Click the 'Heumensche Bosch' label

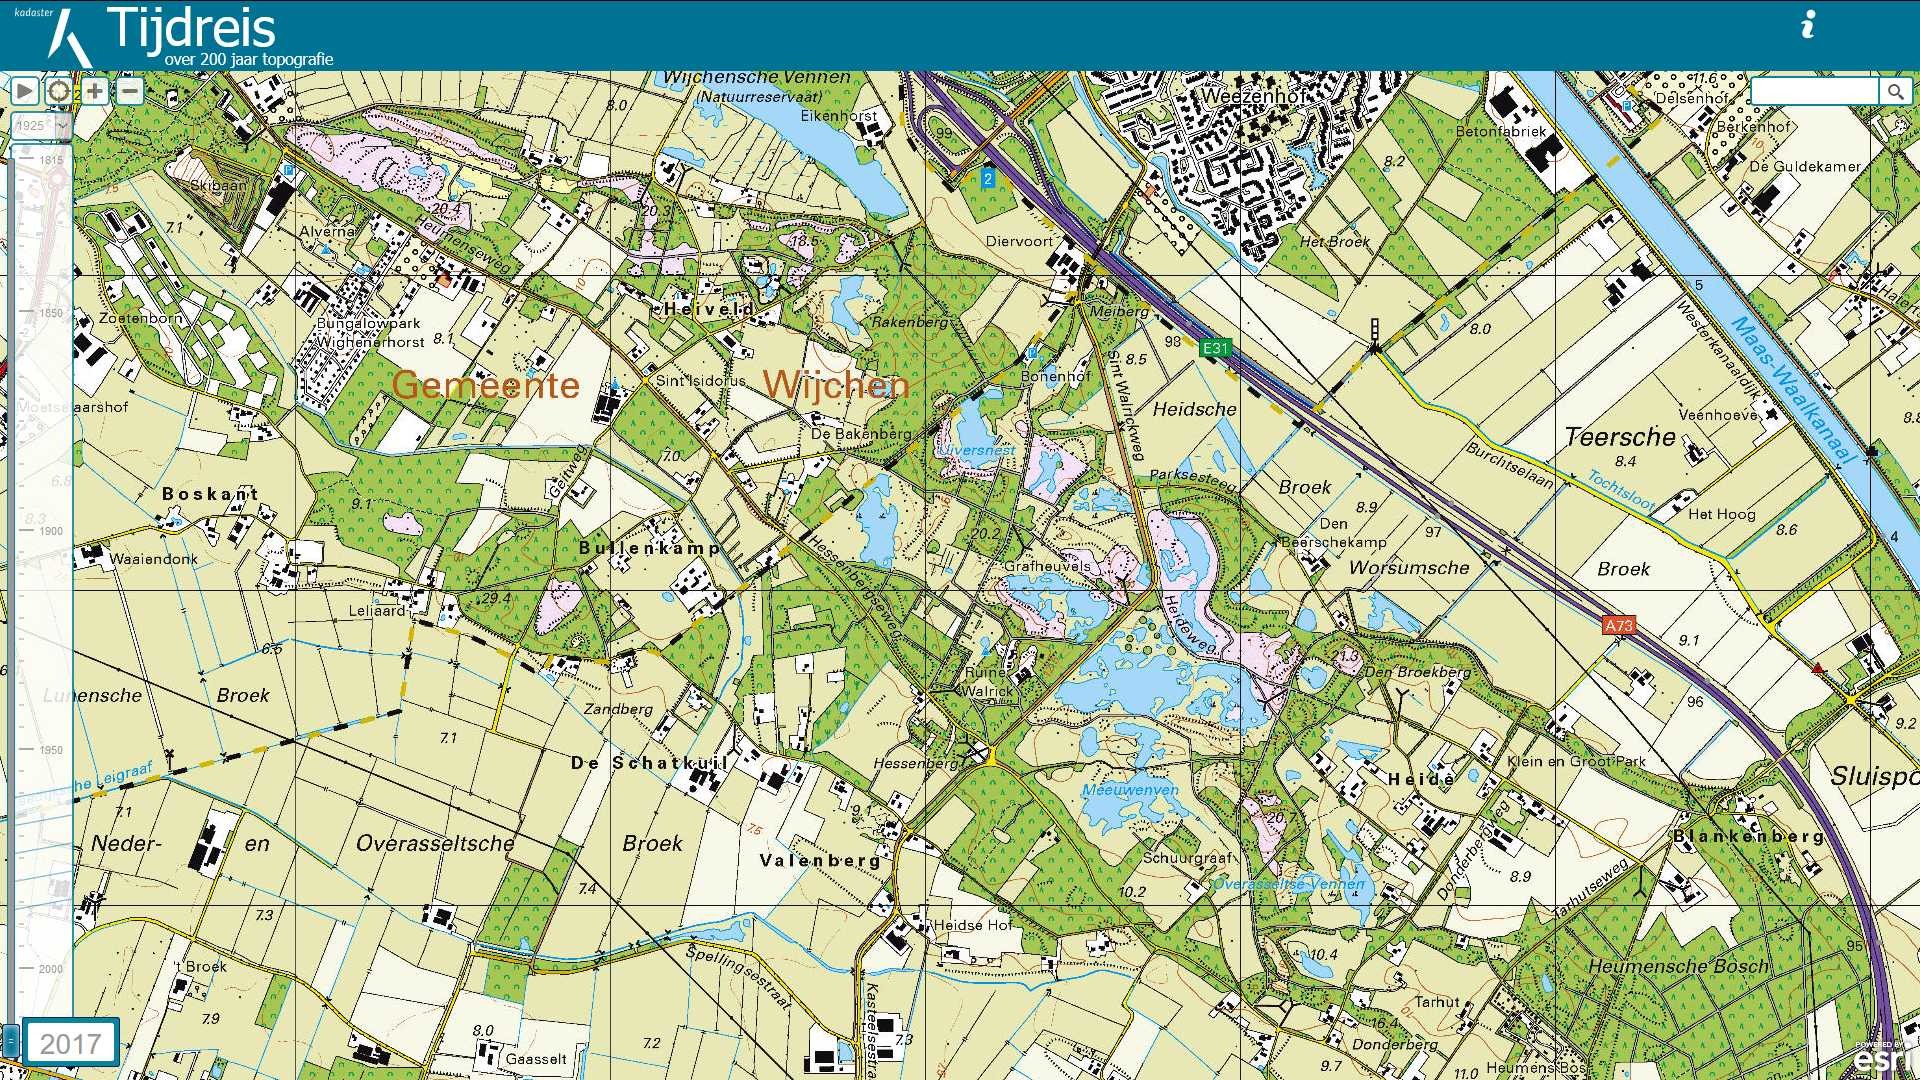[1678, 967]
